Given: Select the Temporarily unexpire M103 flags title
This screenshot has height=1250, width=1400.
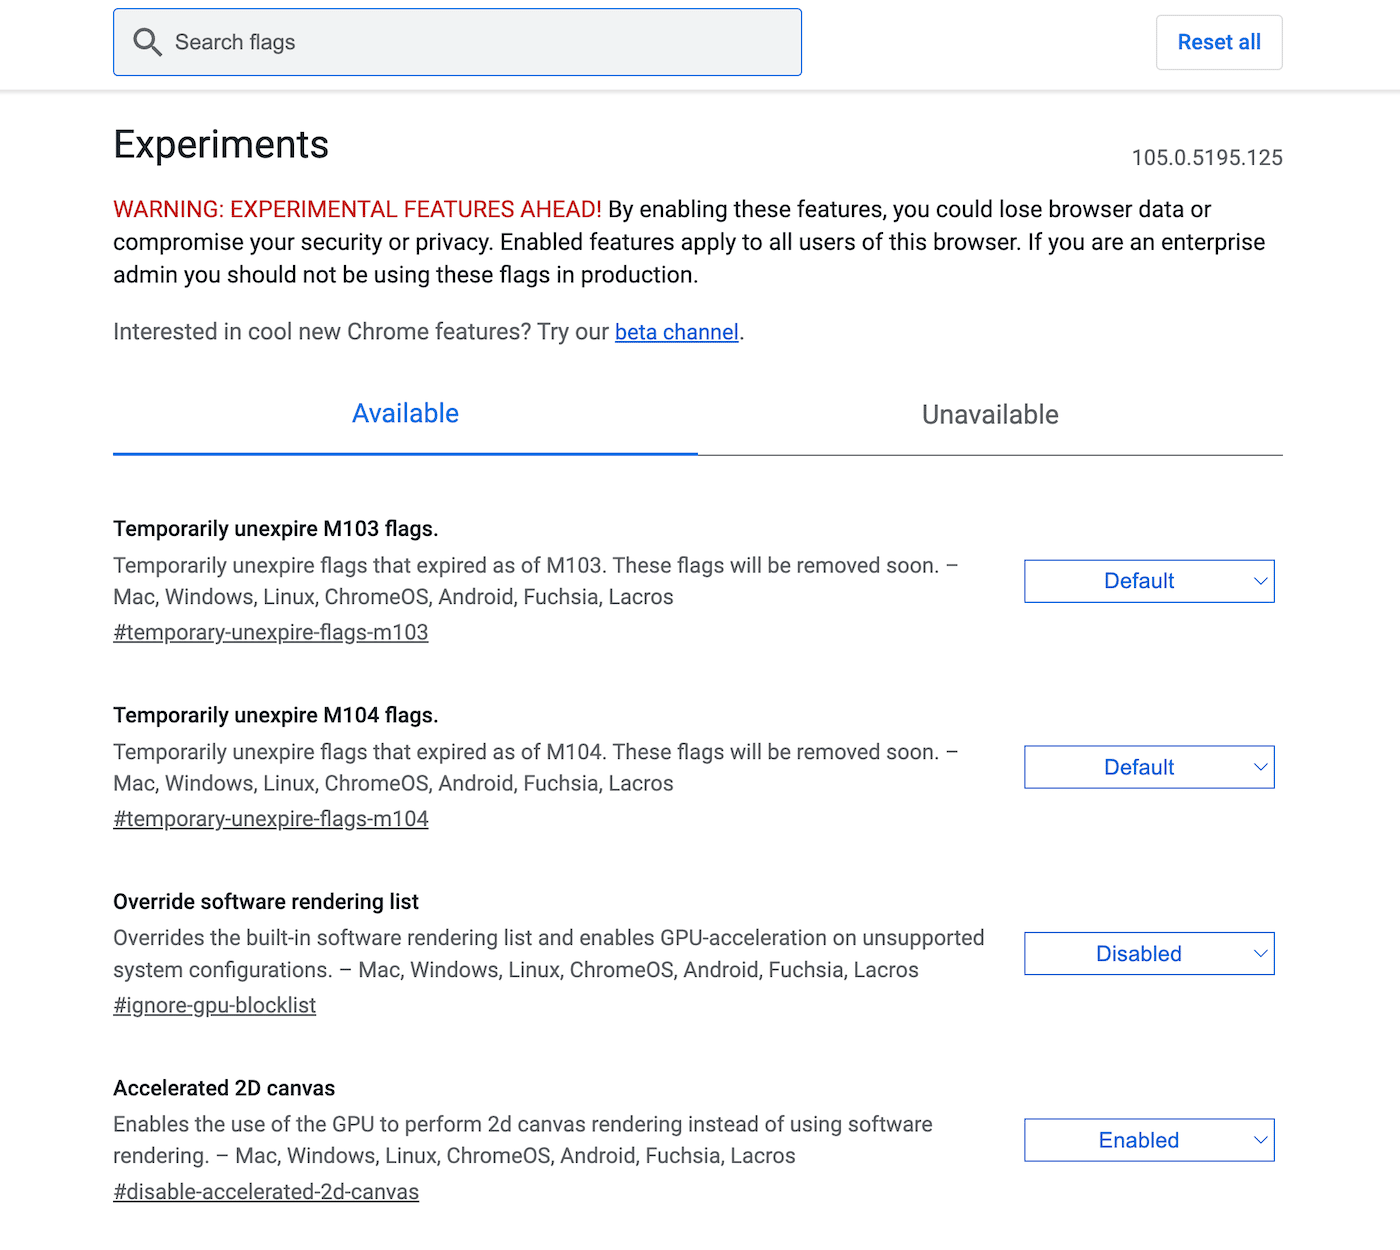Looking at the screenshot, I should pos(276,529).
